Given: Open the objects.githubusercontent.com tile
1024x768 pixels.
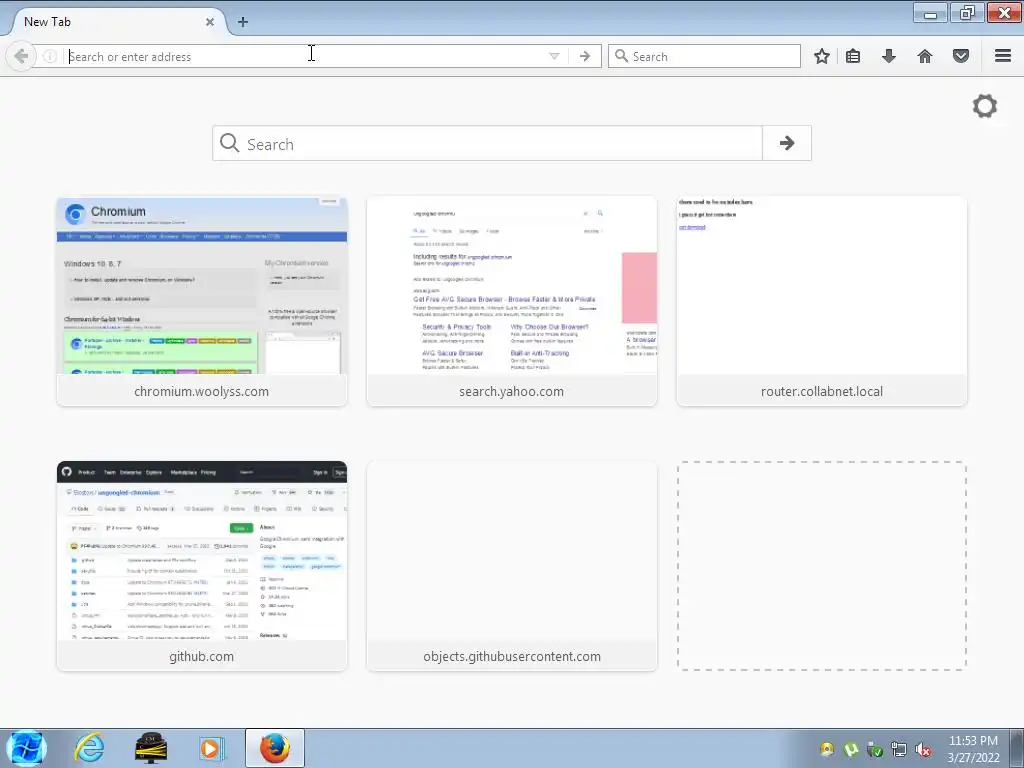Looking at the screenshot, I should (512, 566).
